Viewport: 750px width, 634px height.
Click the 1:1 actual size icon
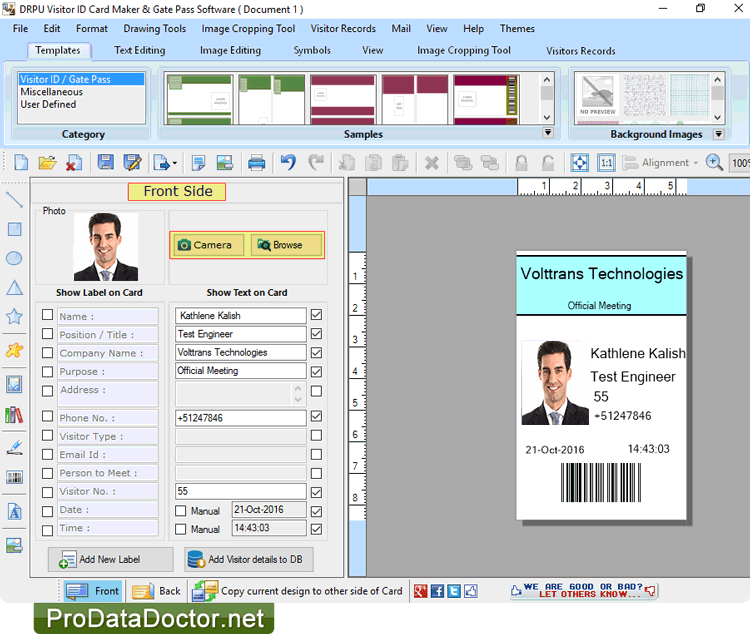pos(607,163)
